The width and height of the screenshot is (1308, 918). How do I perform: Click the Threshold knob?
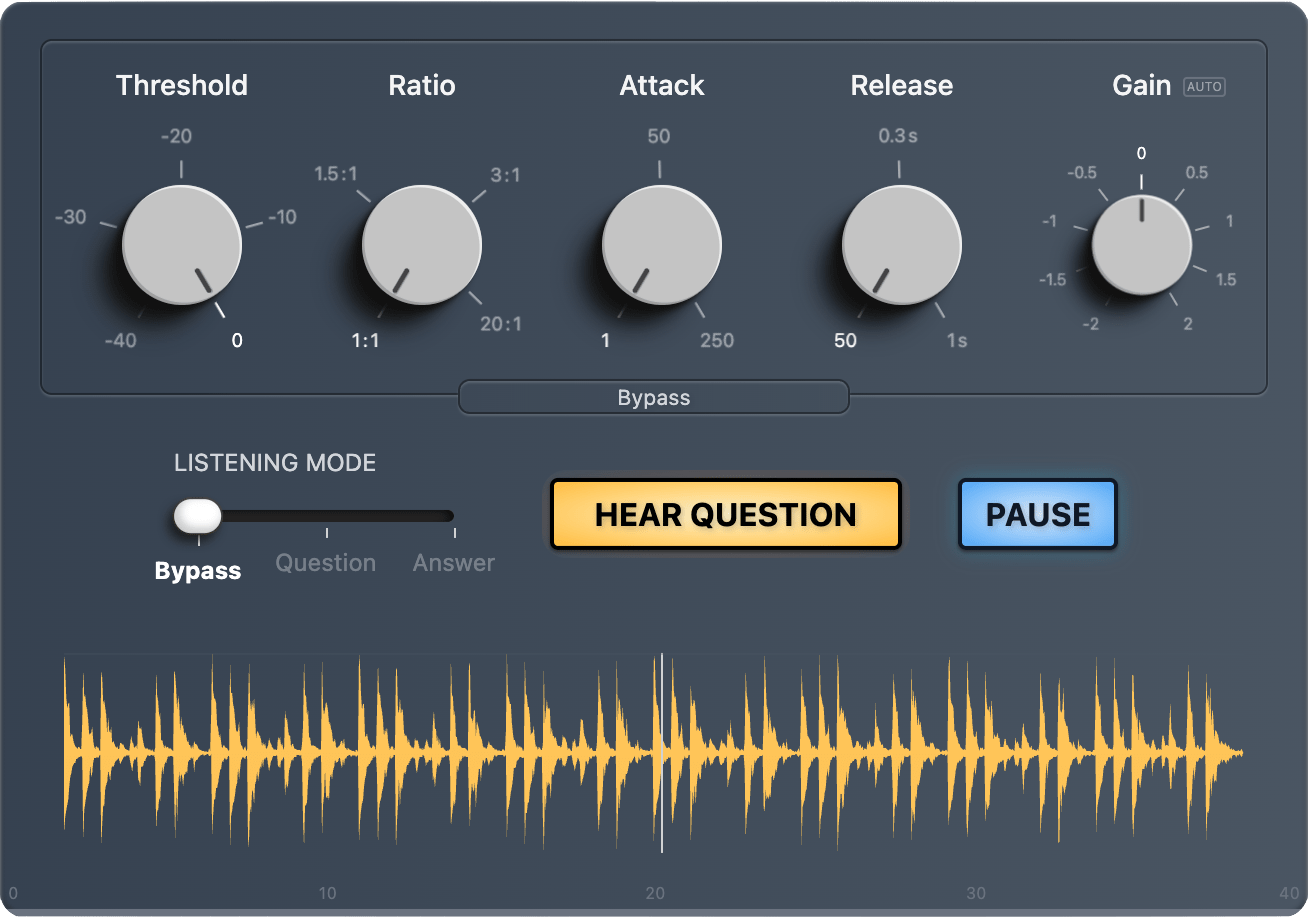(x=182, y=245)
